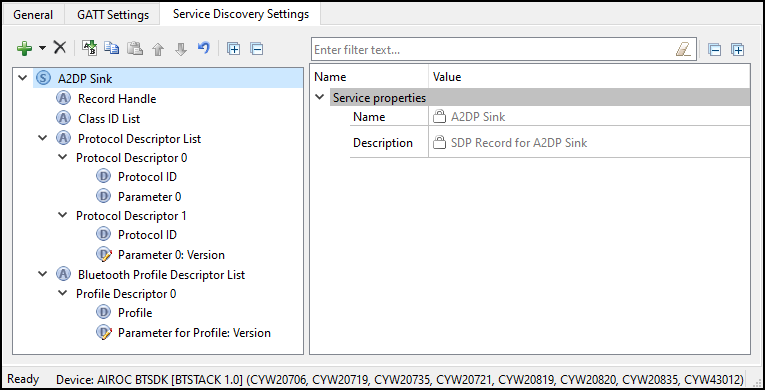Select the Protocol Descriptor List item

pyautogui.click(x=140, y=139)
